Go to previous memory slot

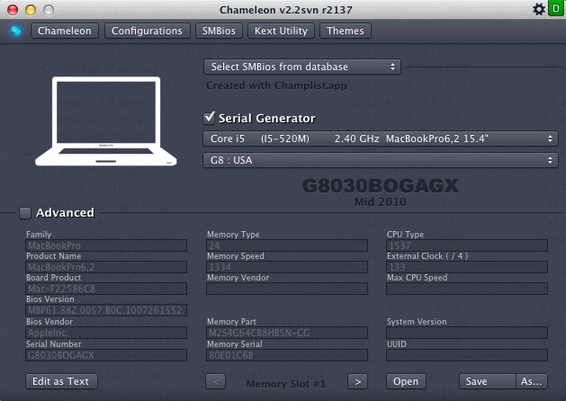pos(215,382)
